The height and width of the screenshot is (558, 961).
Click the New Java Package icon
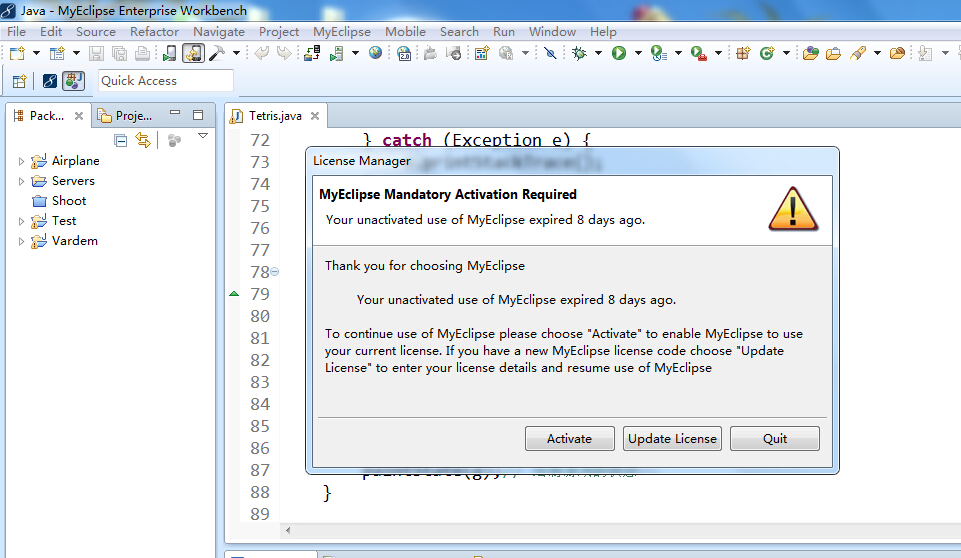743,53
